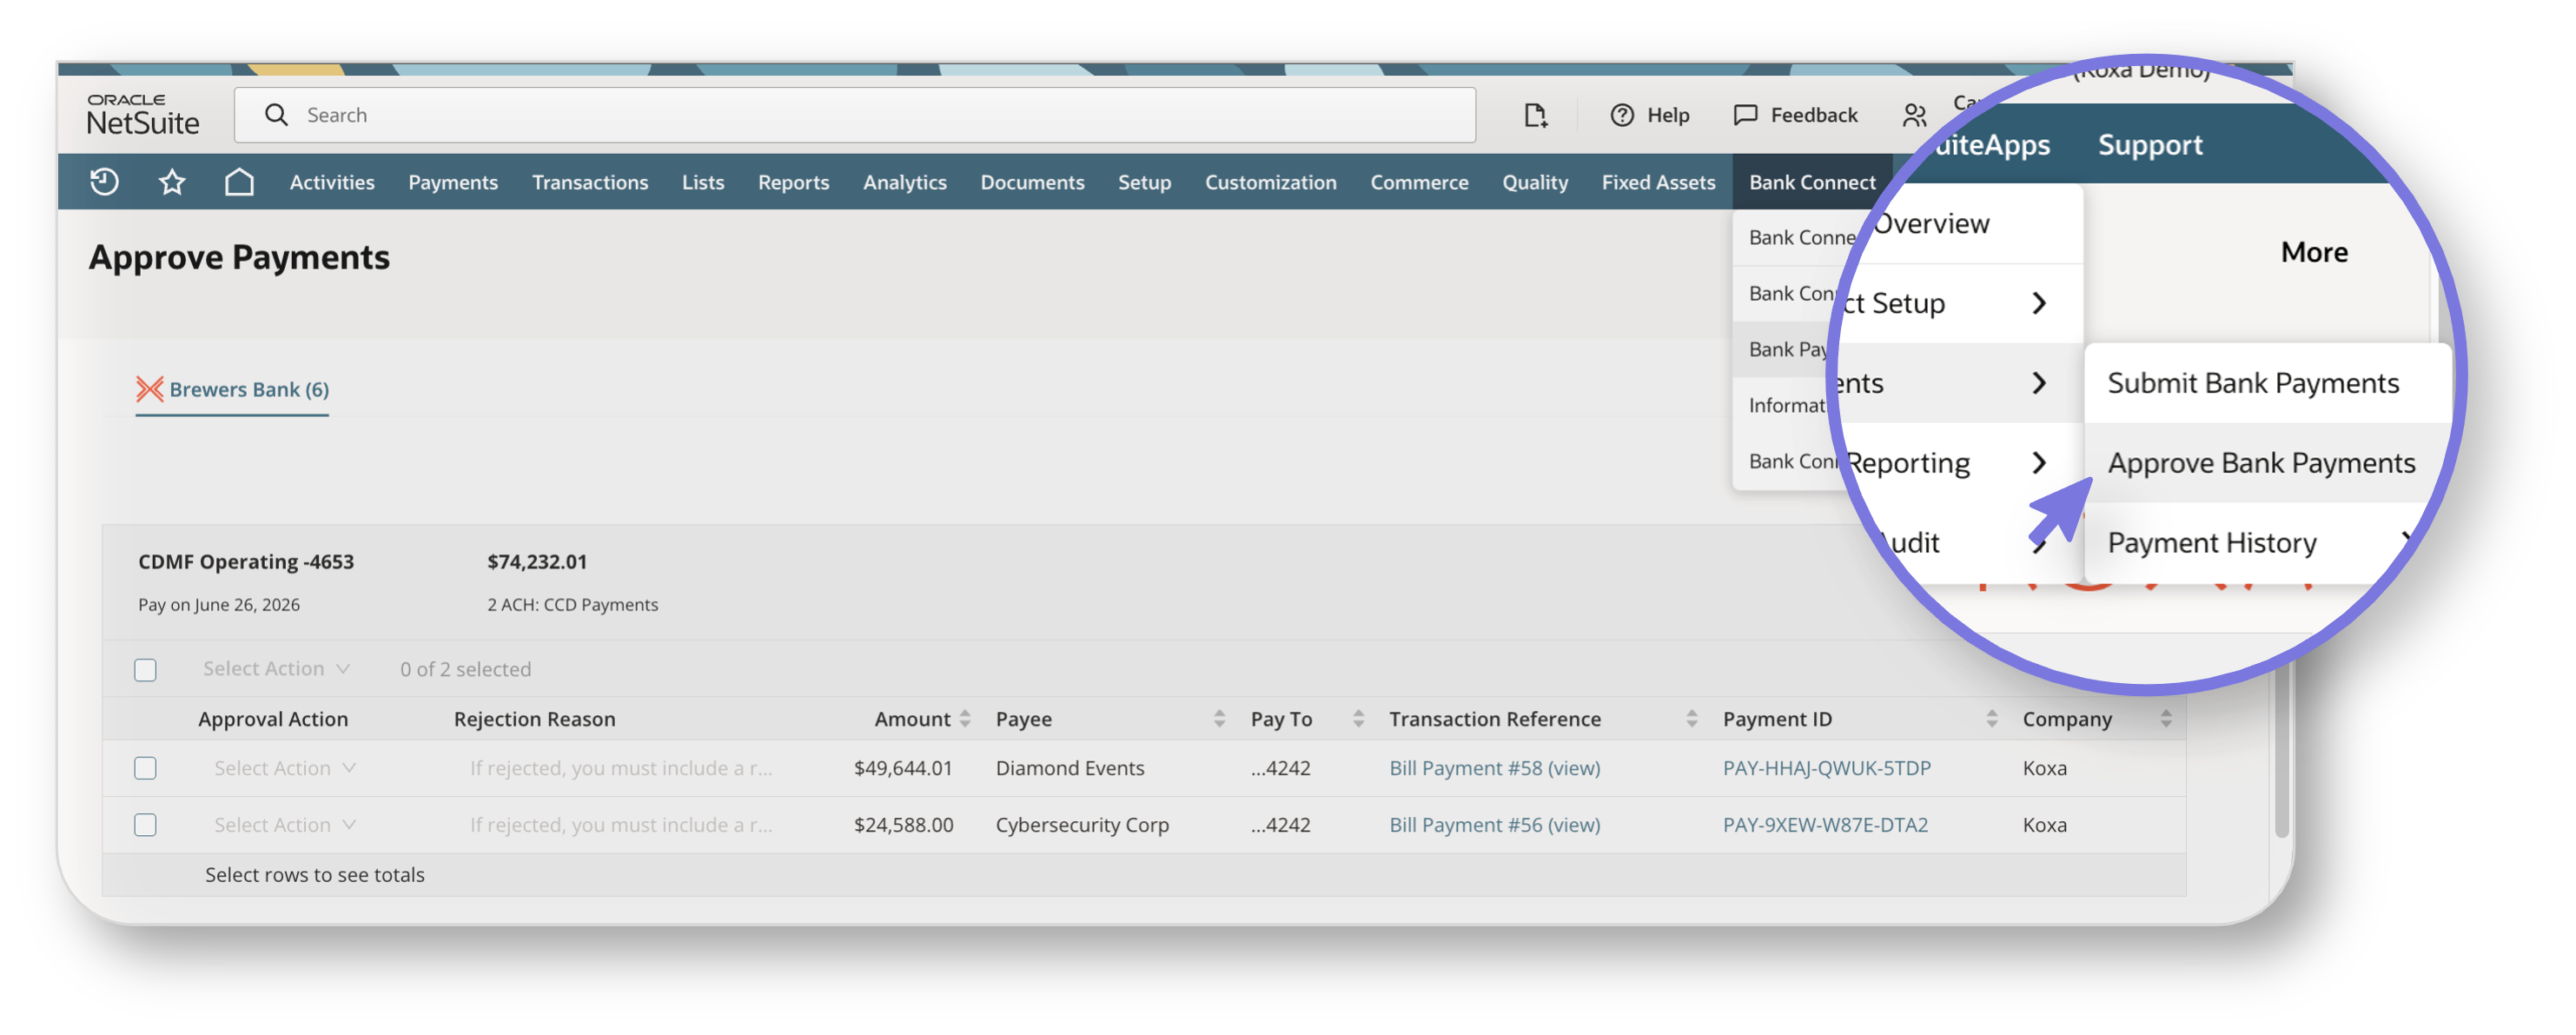Image resolution: width=2576 pixels, height=1035 pixels.
Task: Open Bill Payment #56 (view) link
Action: tap(1494, 825)
